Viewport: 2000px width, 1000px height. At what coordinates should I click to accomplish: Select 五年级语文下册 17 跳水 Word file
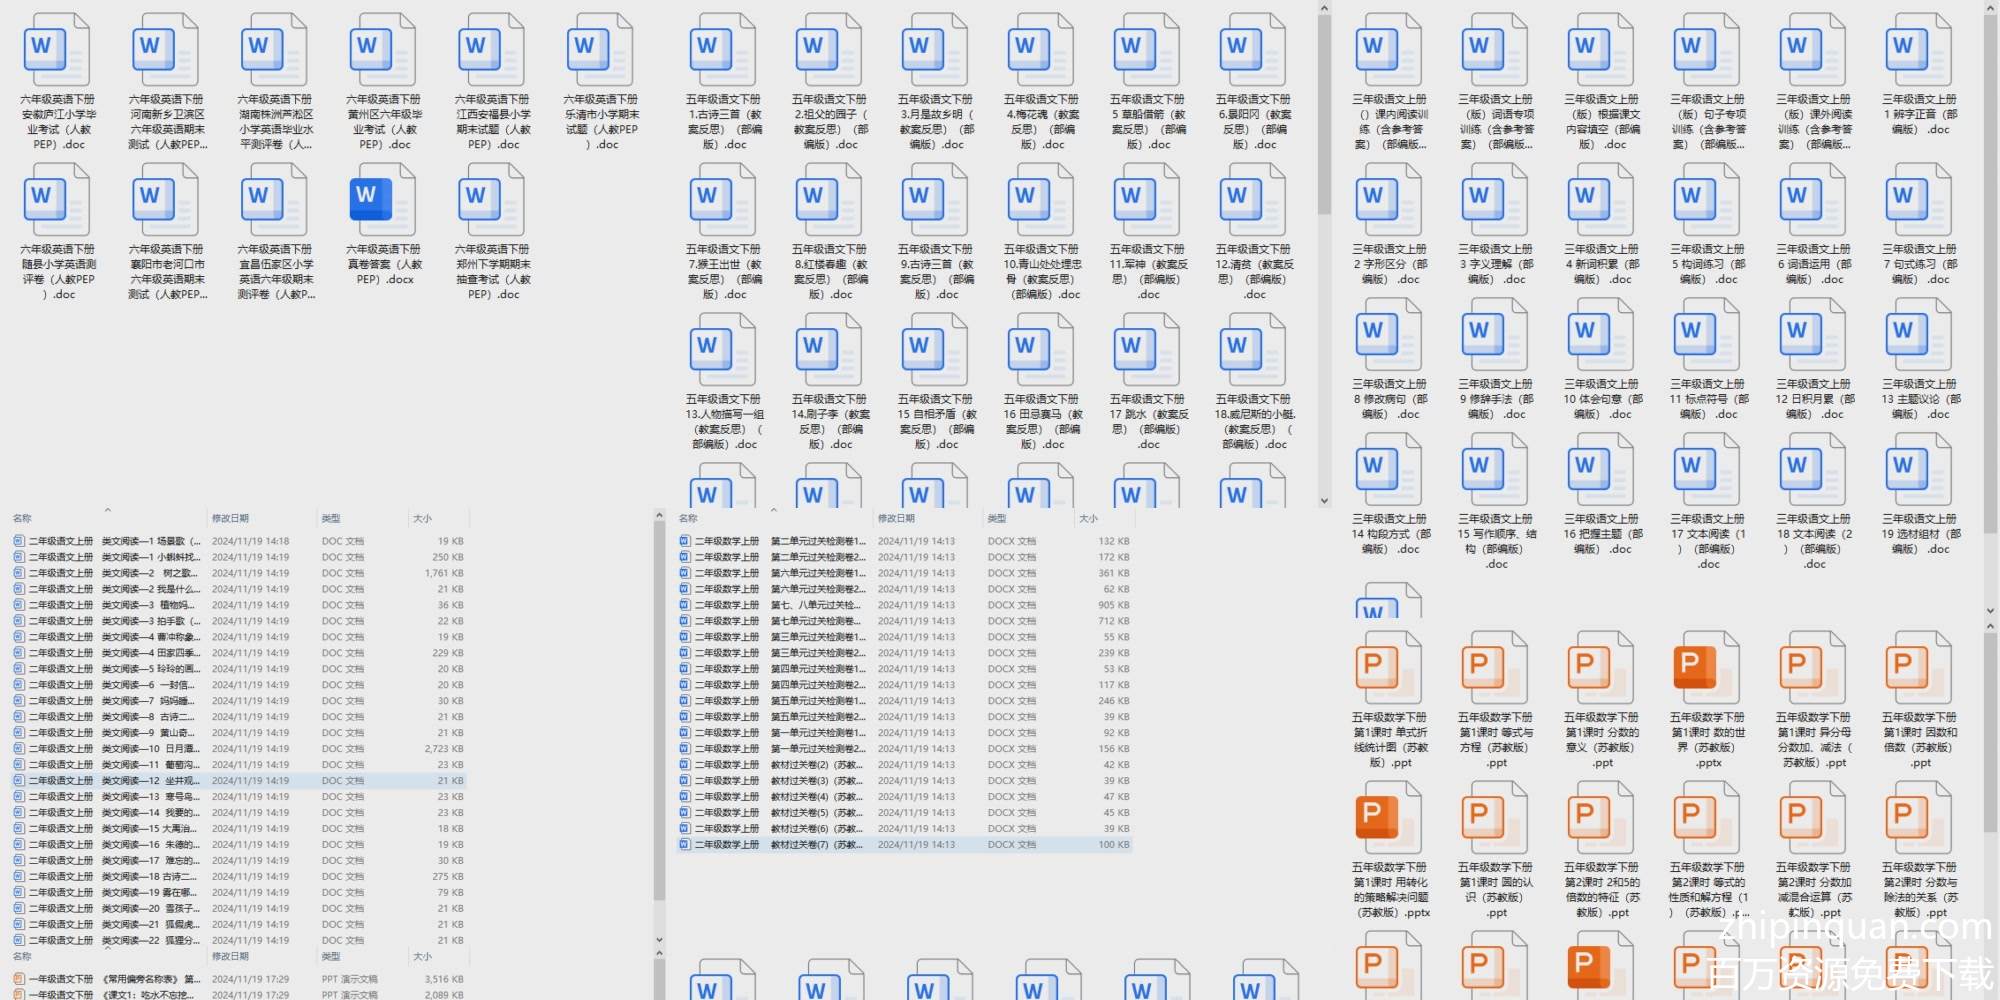(x=1147, y=349)
